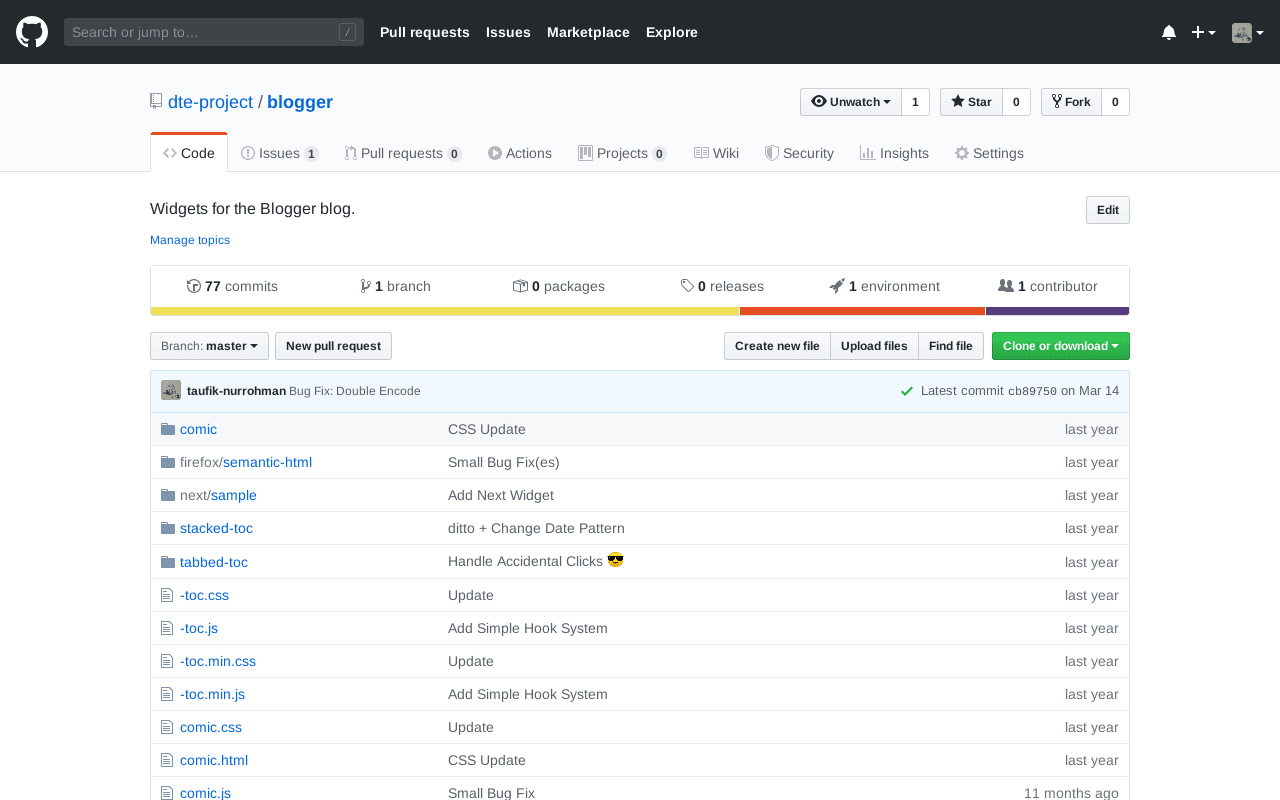Viewport: 1280px width, 800px height.
Task: Switch to the Projects tab
Action: click(x=622, y=153)
